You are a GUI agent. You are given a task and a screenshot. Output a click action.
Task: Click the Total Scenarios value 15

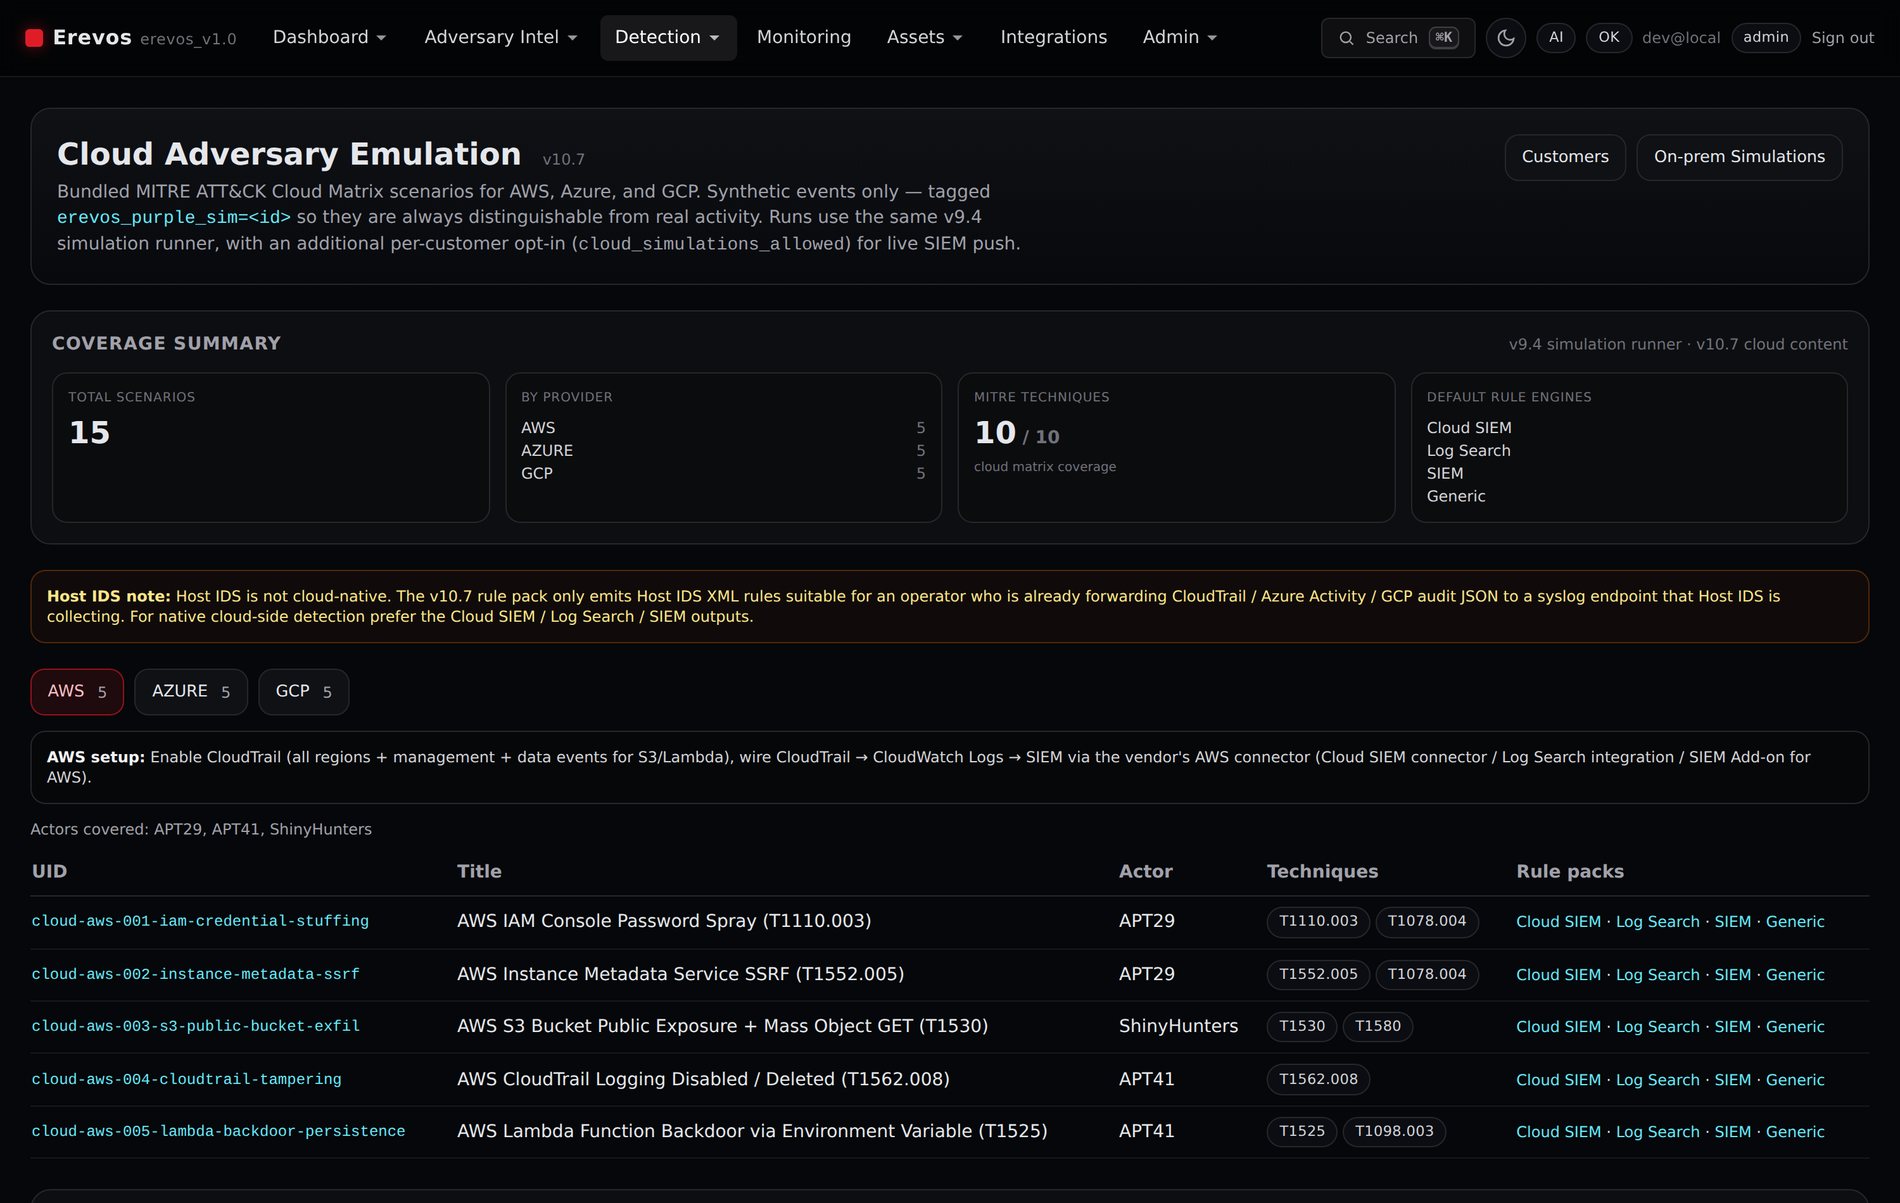89,433
